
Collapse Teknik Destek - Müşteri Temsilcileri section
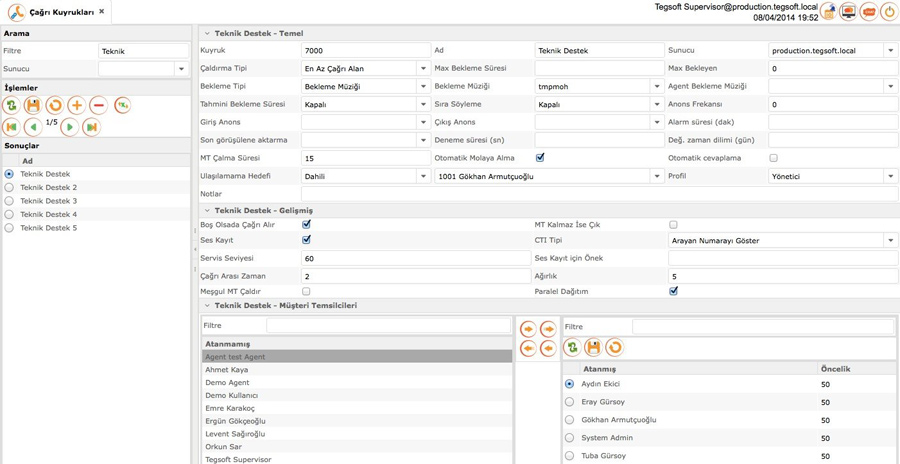(x=207, y=306)
